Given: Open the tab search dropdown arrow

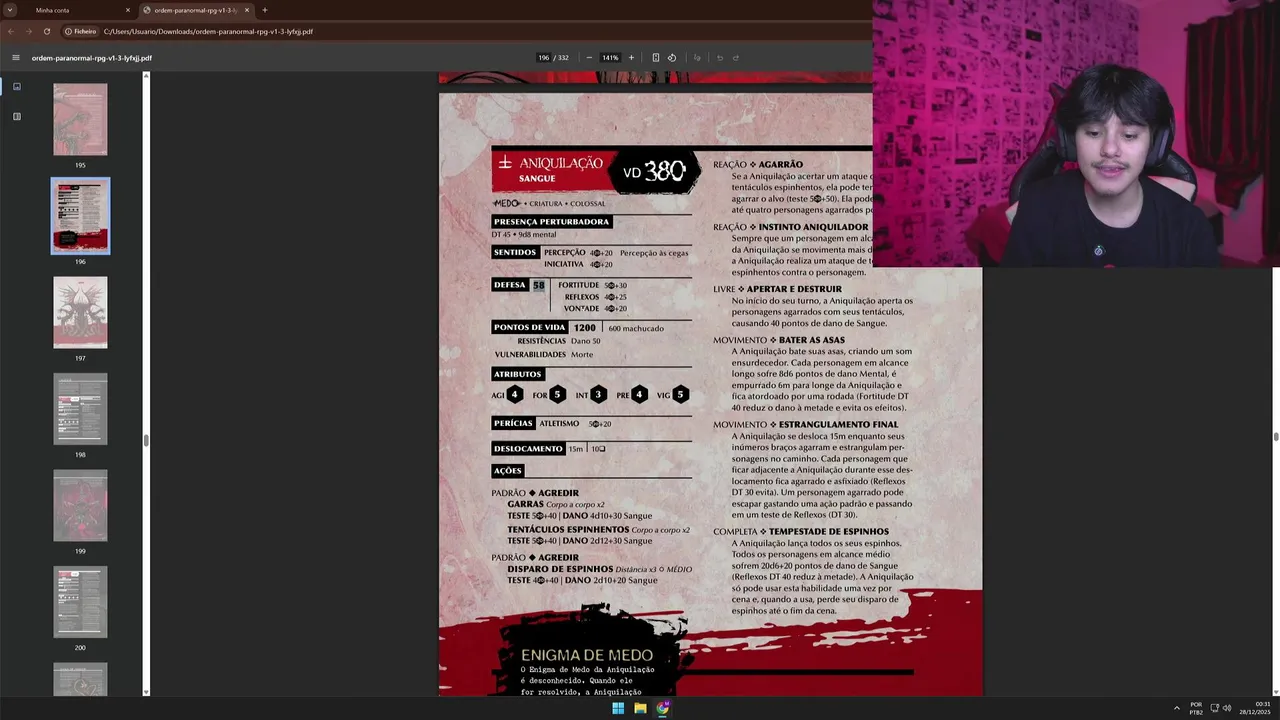Looking at the screenshot, I should click(x=10, y=10).
